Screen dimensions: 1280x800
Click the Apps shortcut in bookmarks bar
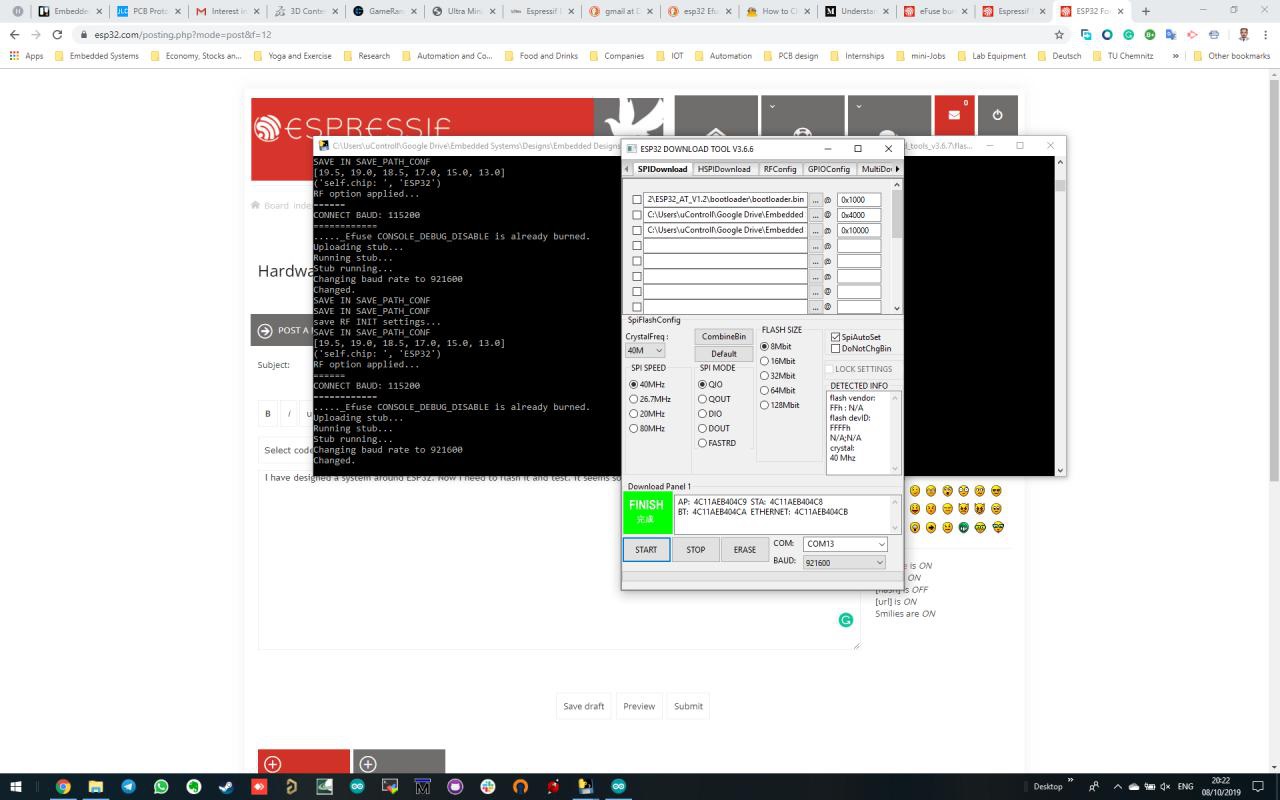pos(26,56)
